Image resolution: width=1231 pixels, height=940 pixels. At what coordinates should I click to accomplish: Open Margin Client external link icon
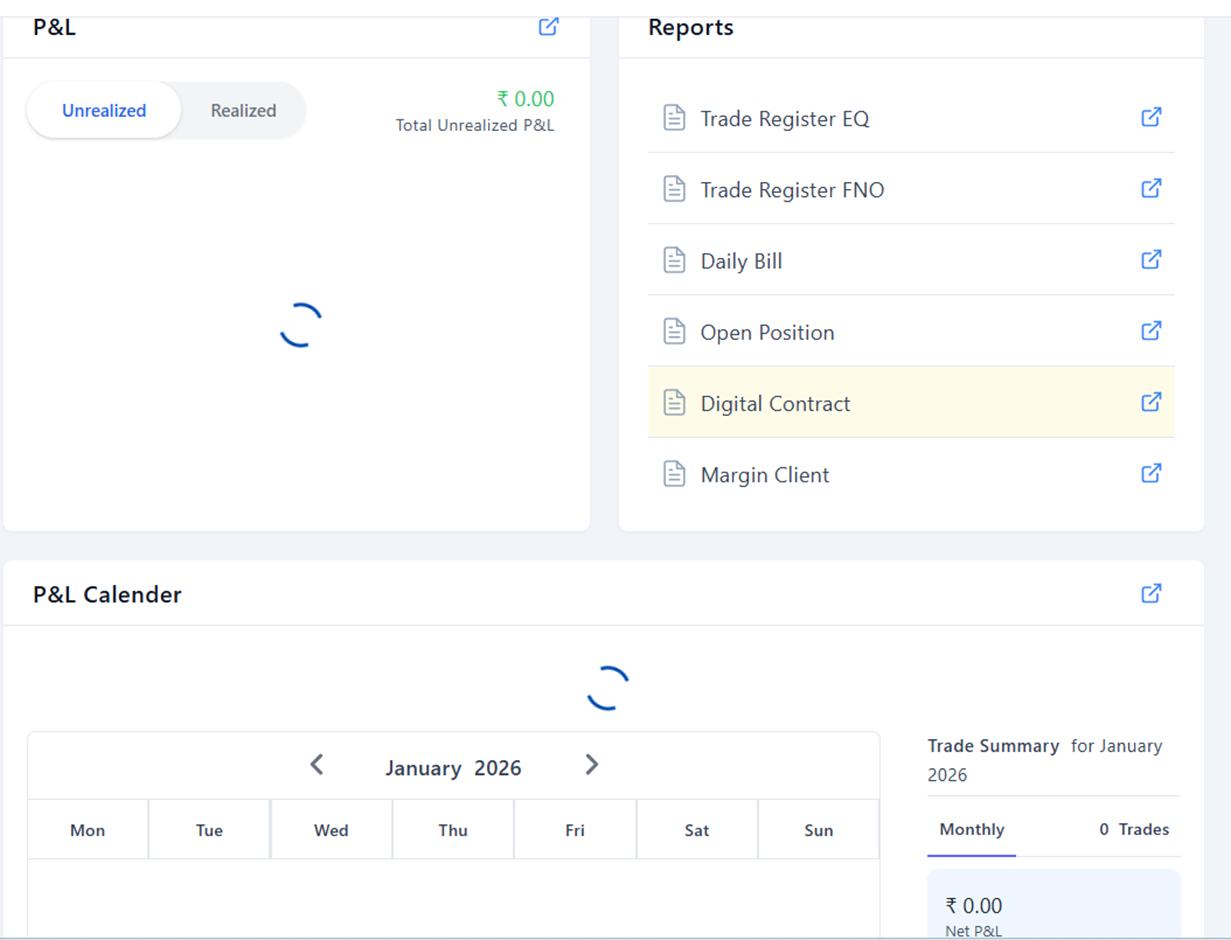(x=1151, y=474)
